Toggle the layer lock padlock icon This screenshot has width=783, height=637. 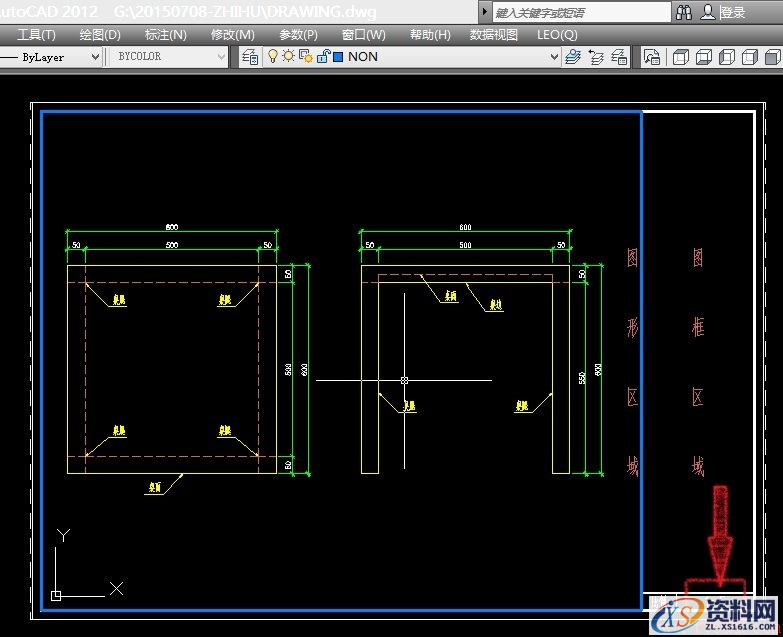[x=322, y=57]
